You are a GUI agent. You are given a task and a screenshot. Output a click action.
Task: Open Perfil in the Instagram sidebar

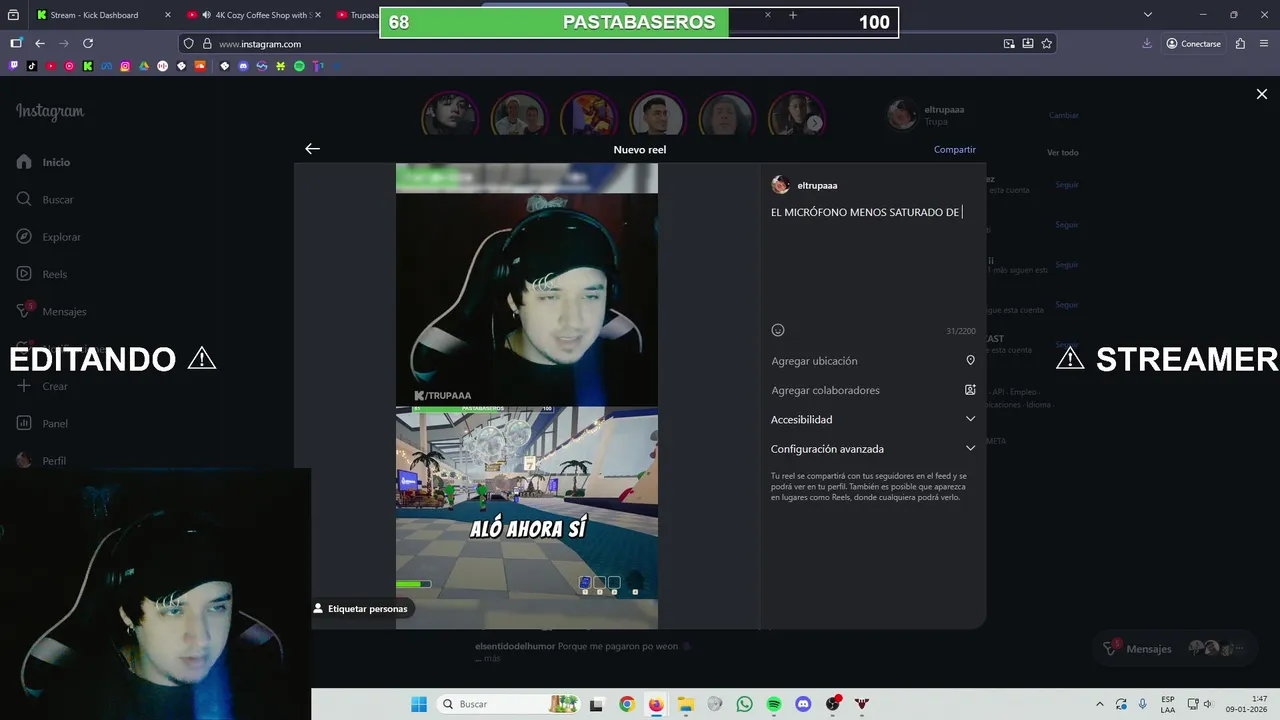(42, 461)
